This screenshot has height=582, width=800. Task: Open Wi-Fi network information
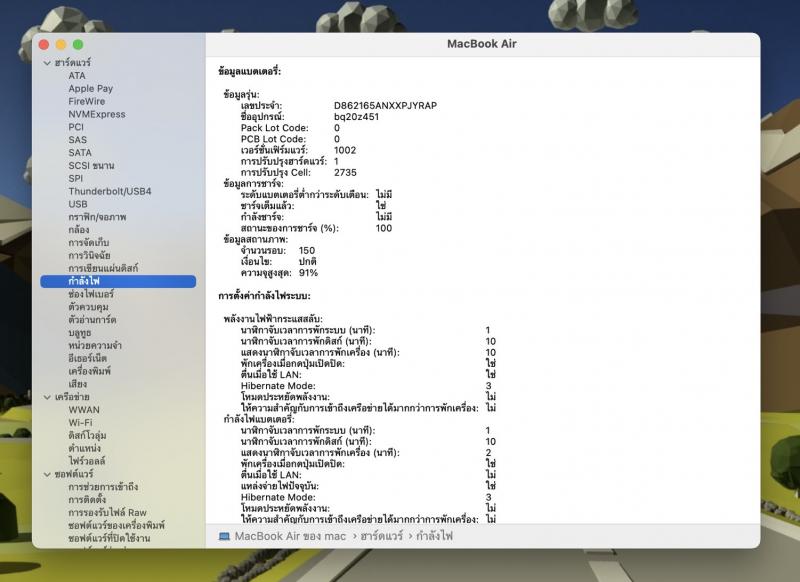[81, 422]
